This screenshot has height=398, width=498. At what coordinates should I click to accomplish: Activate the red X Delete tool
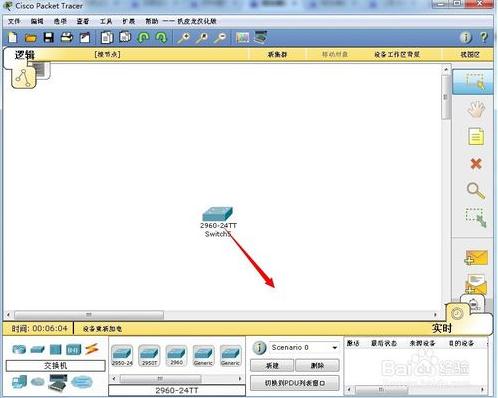[x=476, y=164]
